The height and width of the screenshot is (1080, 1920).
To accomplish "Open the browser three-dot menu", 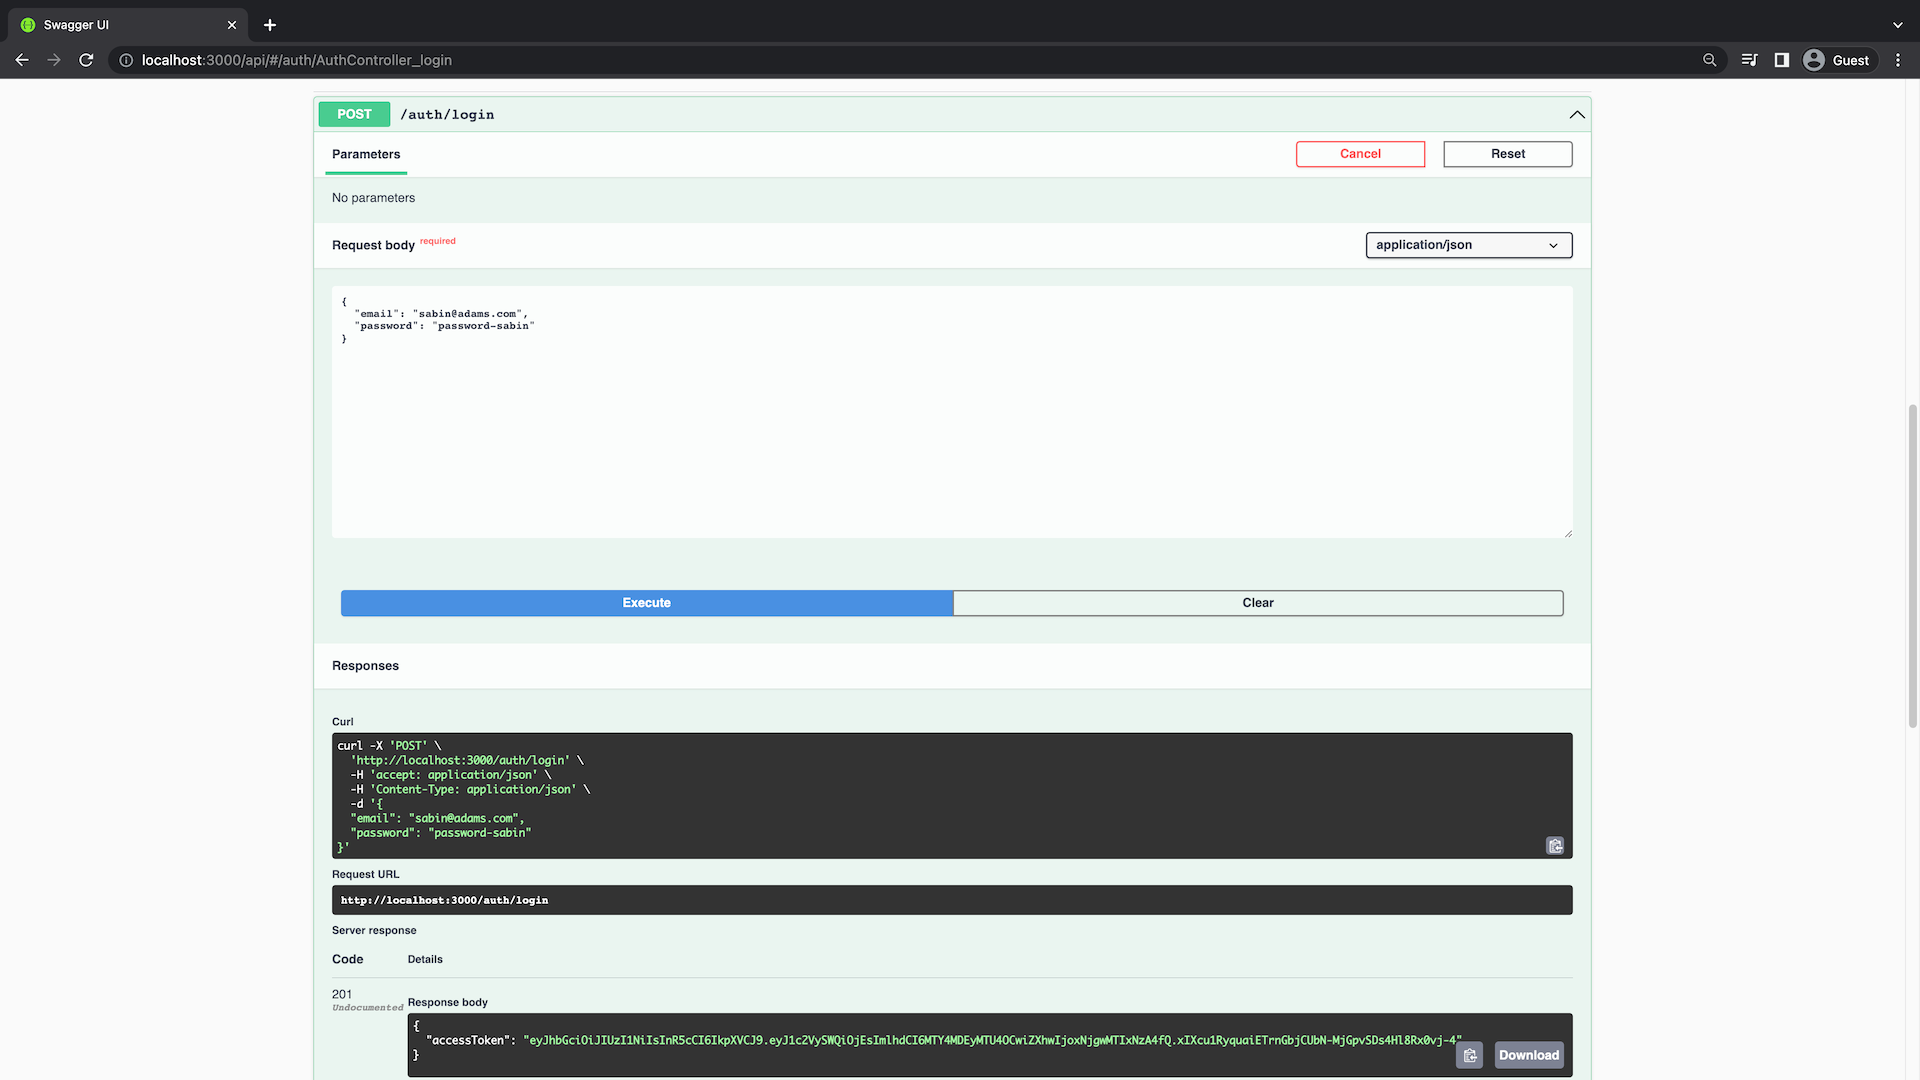I will click(x=1899, y=60).
